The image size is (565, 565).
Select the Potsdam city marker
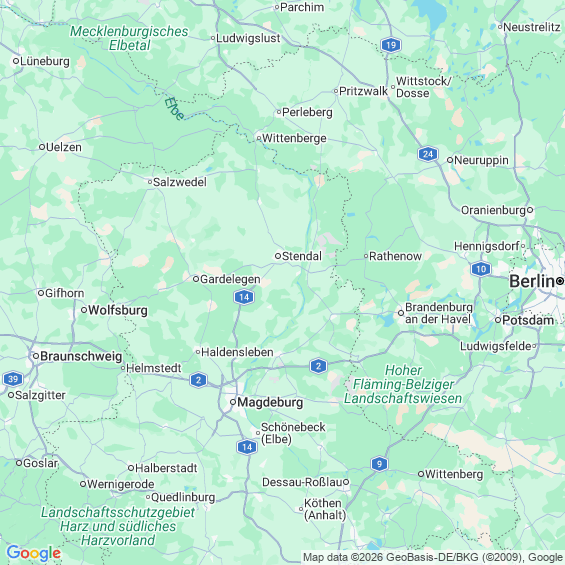[x=498, y=320]
